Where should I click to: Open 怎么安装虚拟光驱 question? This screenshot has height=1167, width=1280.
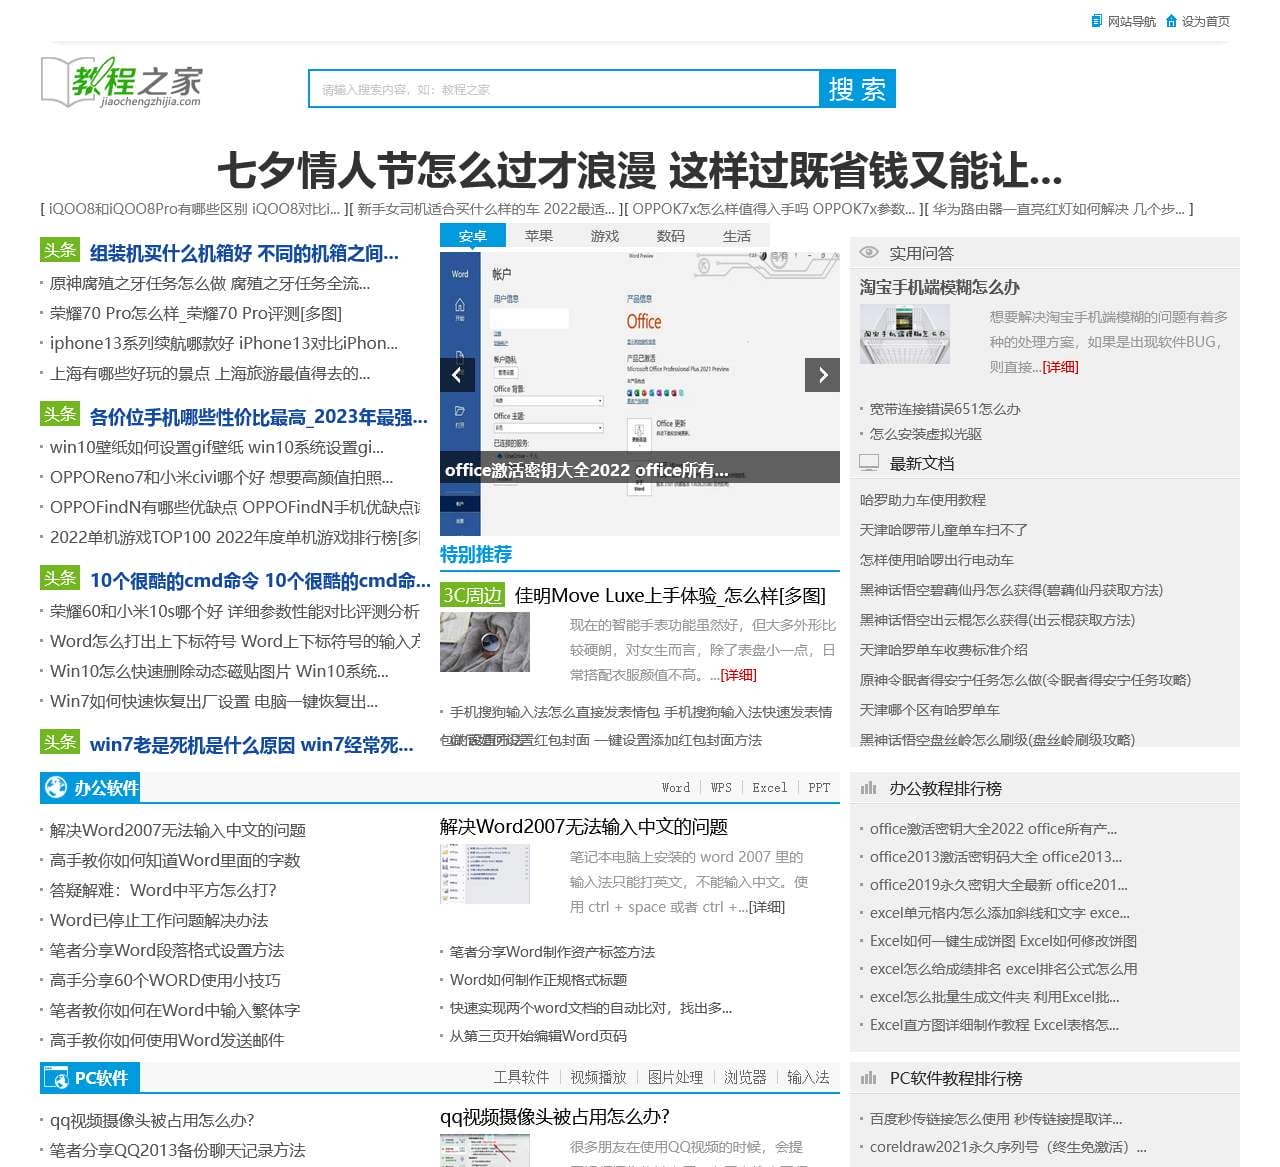pyautogui.click(x=926, y=434)
